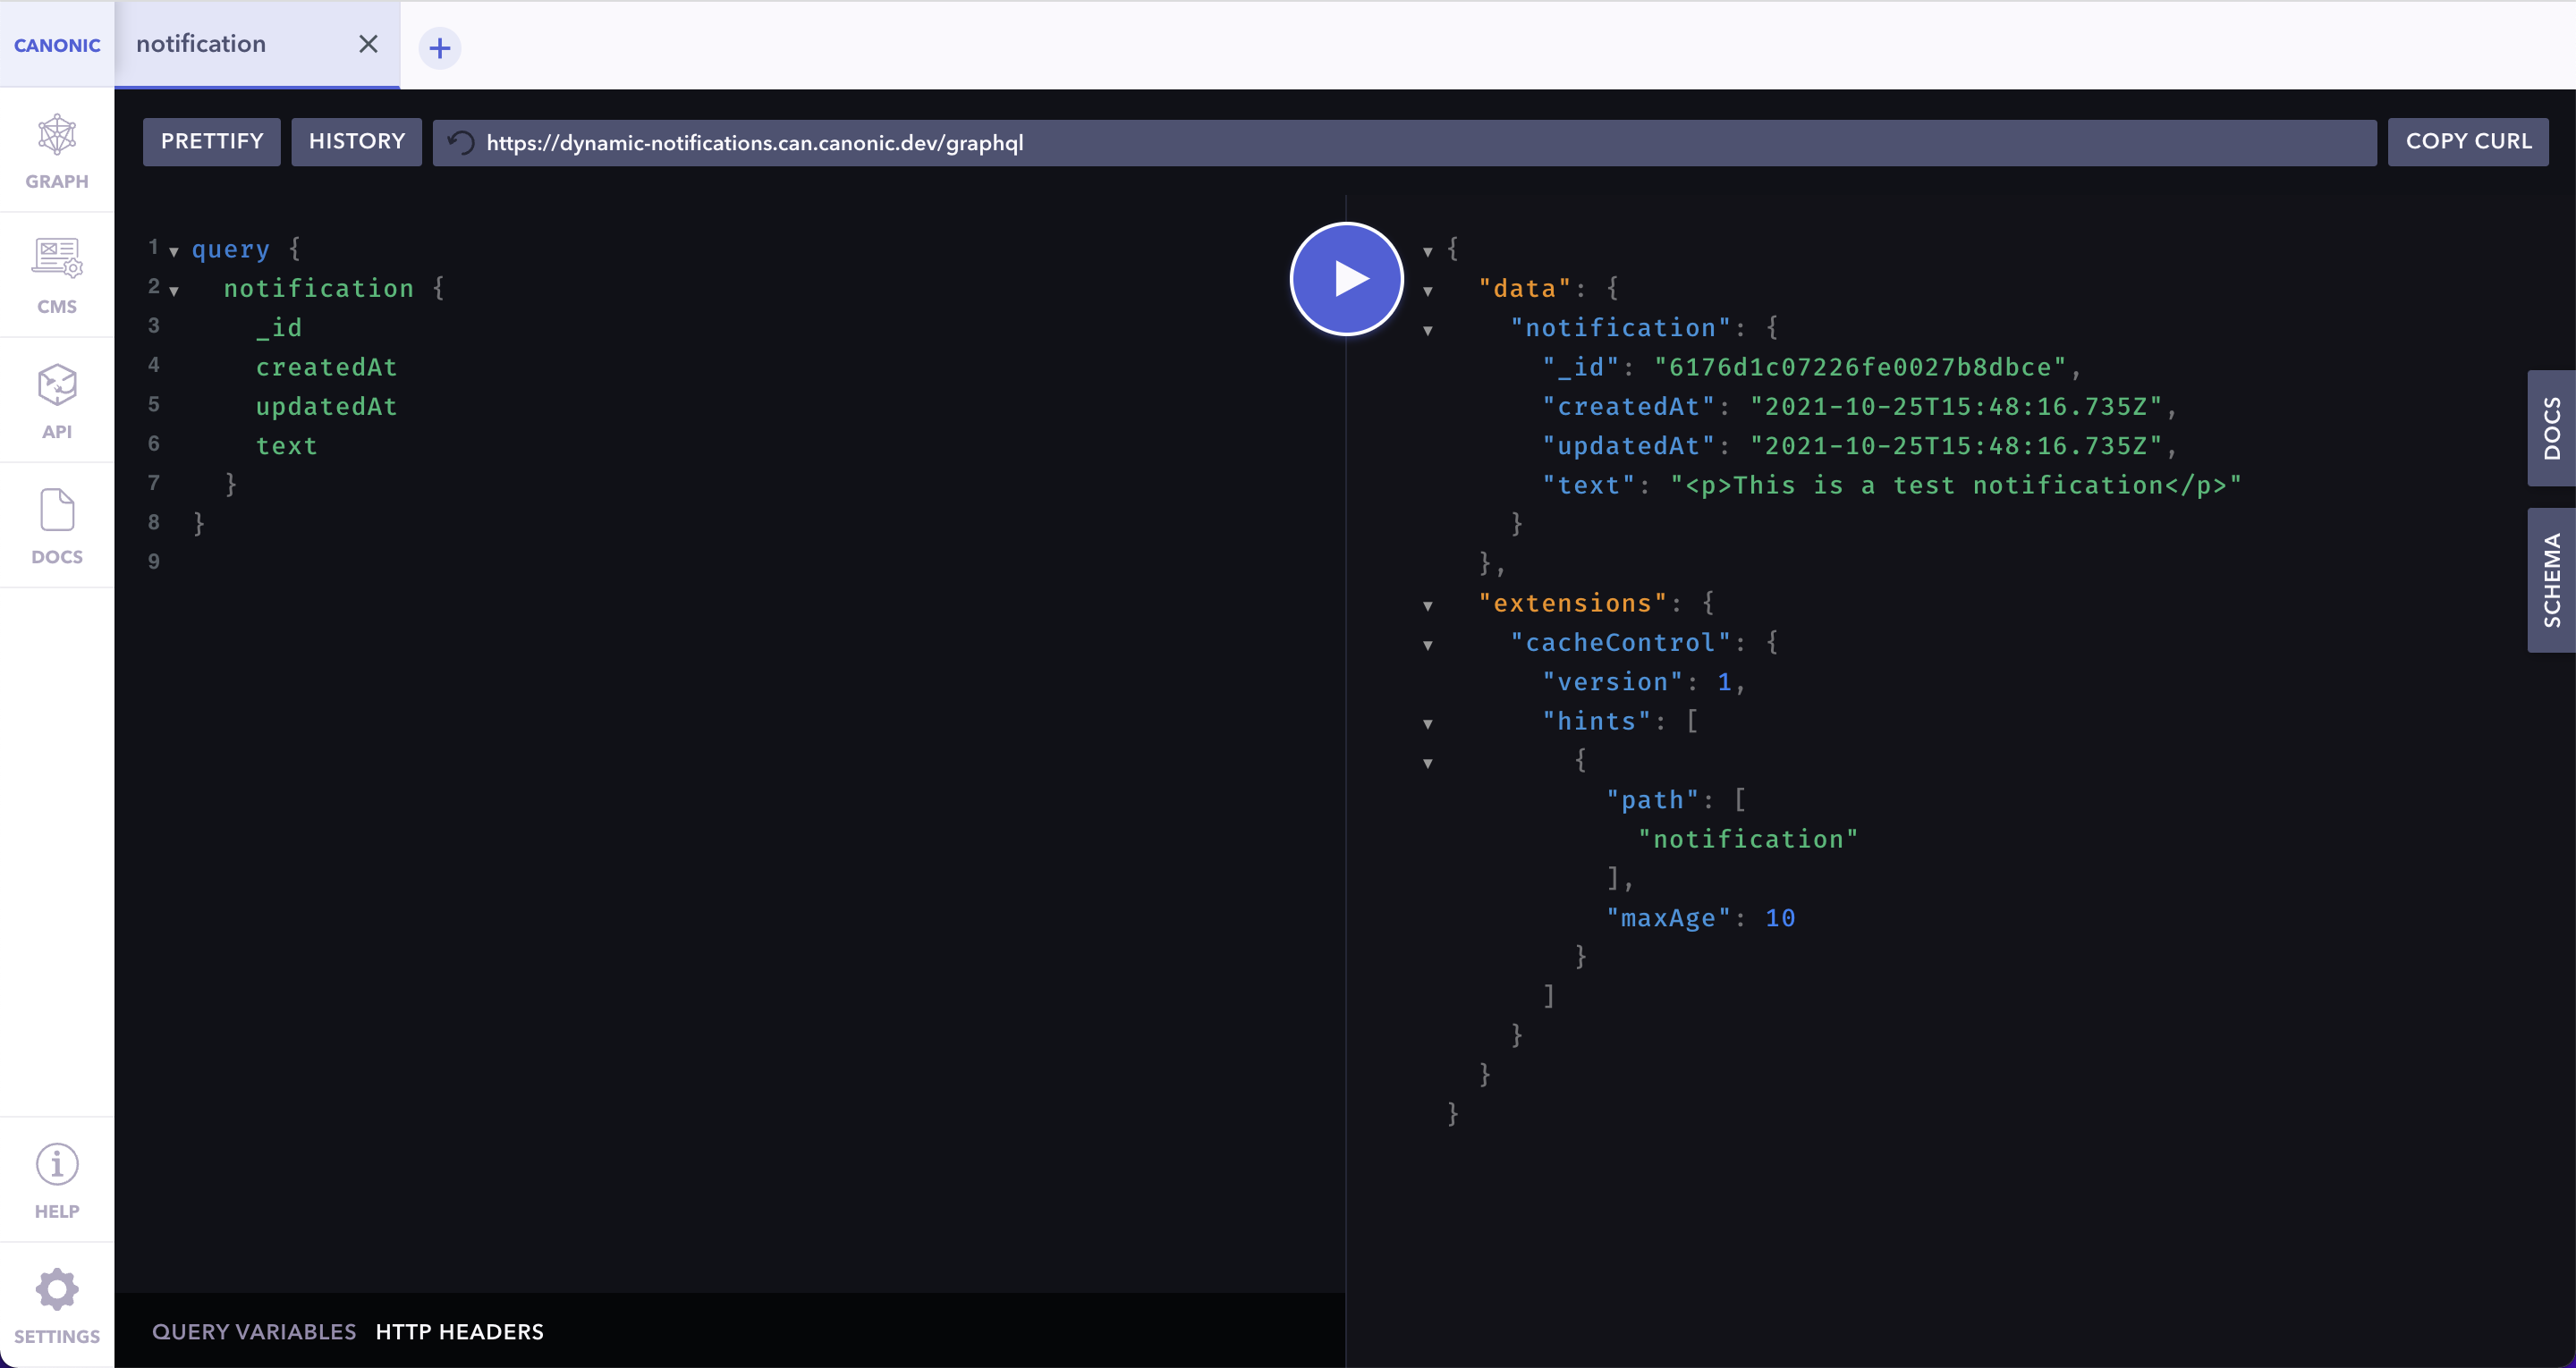The image size is (2576, 1368).
Task: Click the Prettify button
Action: click(211, 142)
